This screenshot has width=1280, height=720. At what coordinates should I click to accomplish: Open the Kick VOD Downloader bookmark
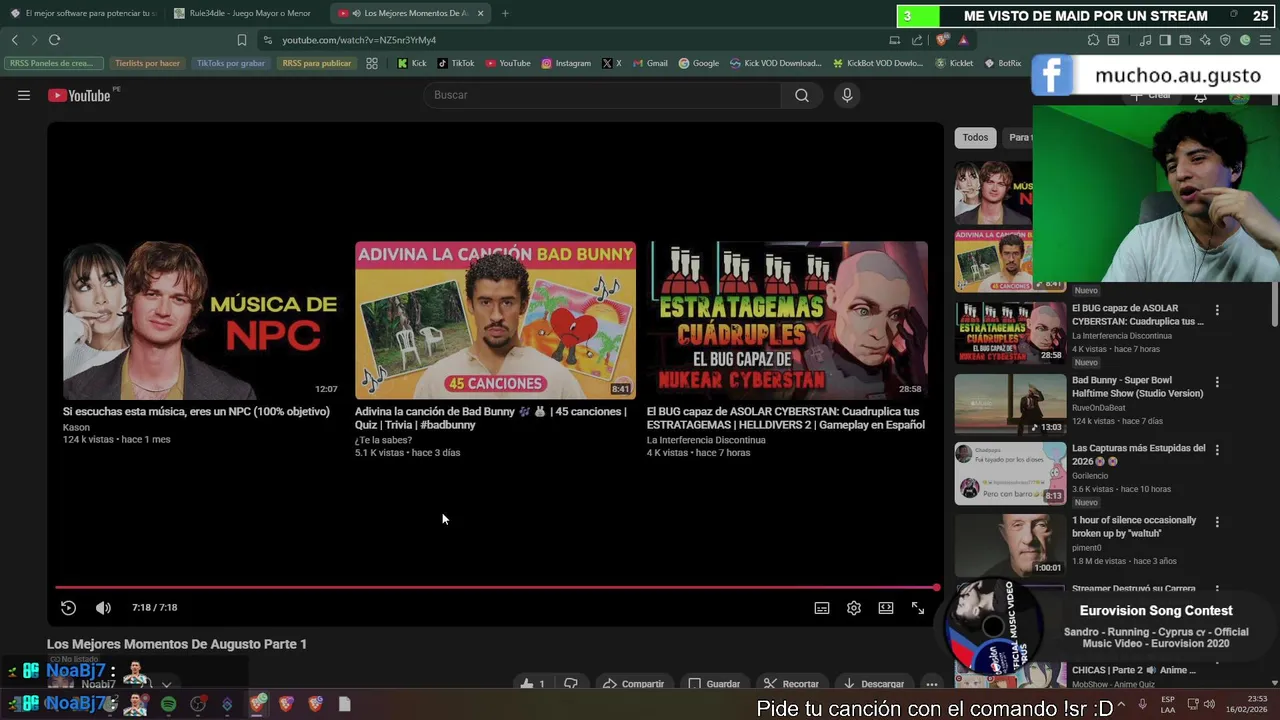[x=776, y=63]
